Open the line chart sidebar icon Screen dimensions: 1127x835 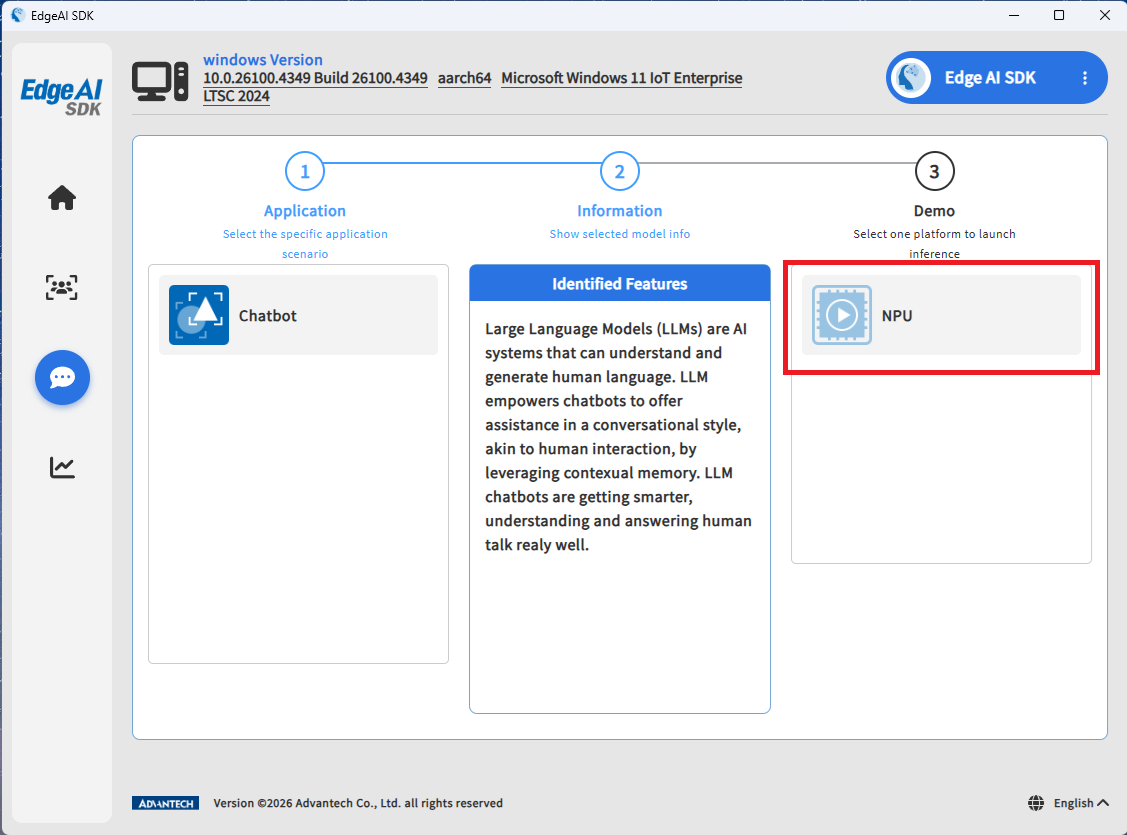tap(62, 467)
